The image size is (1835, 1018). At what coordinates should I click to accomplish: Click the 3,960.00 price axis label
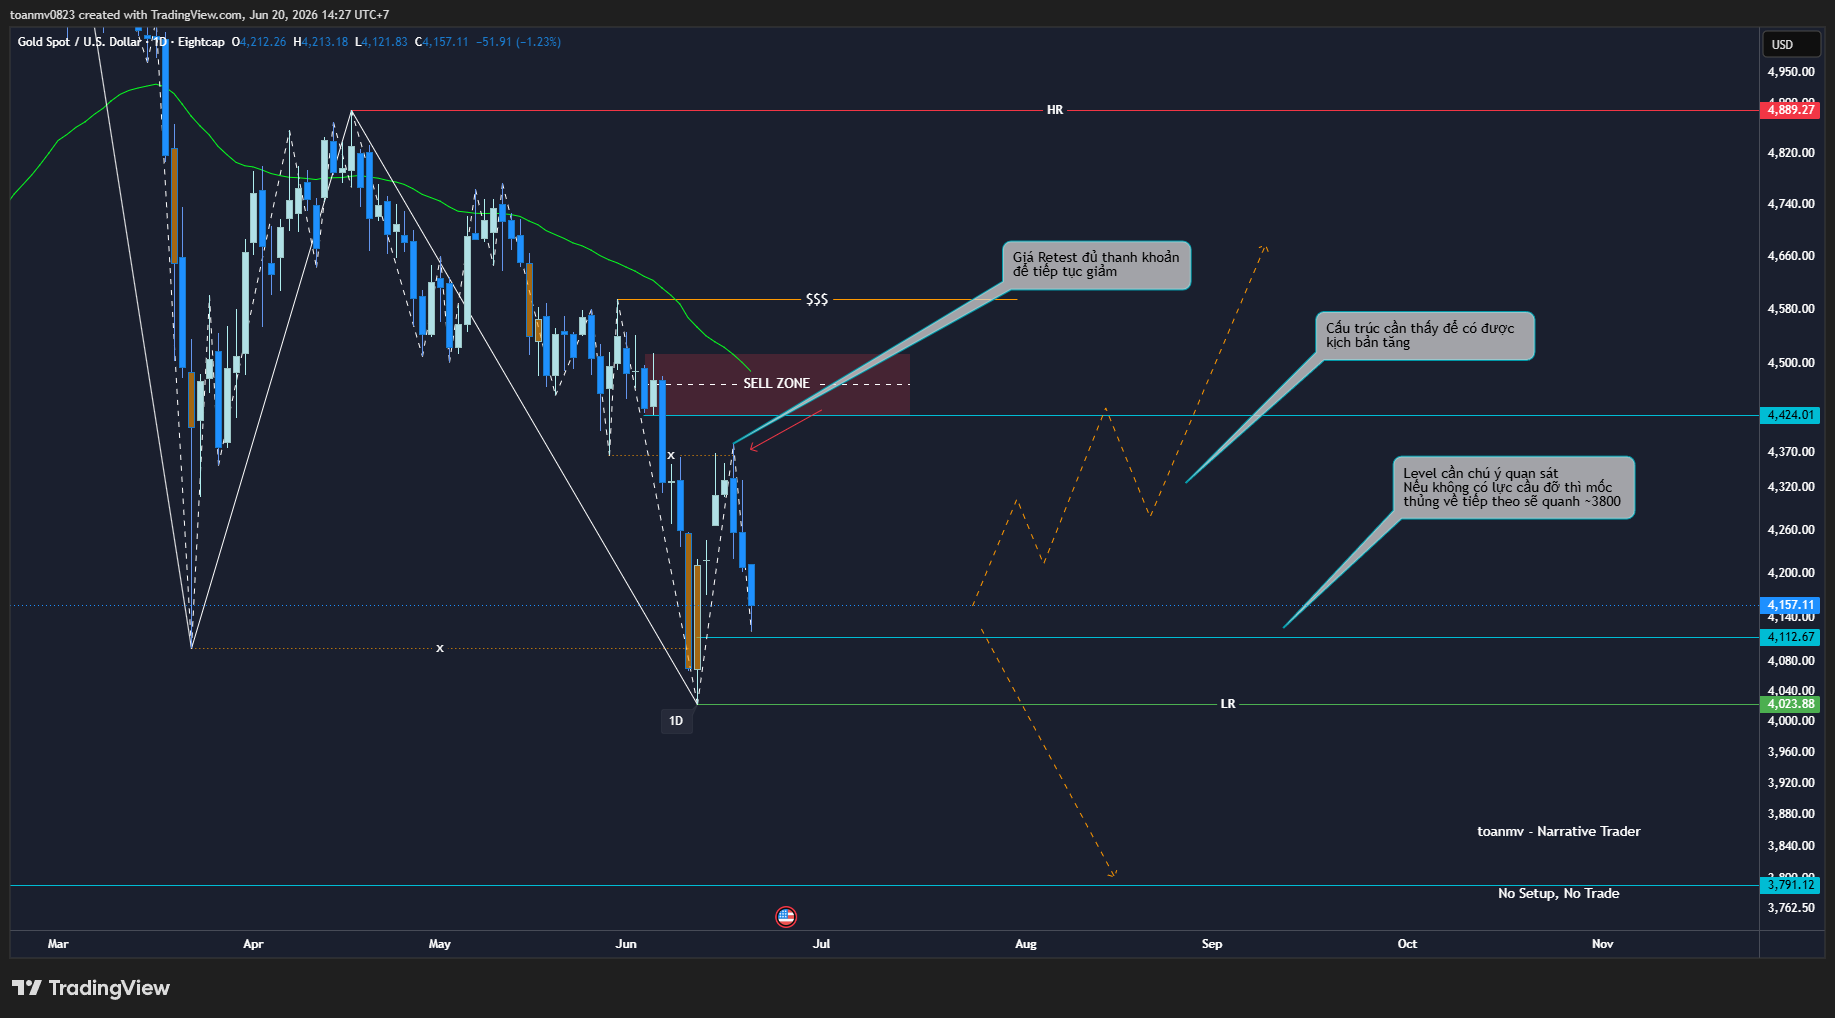1791,752
